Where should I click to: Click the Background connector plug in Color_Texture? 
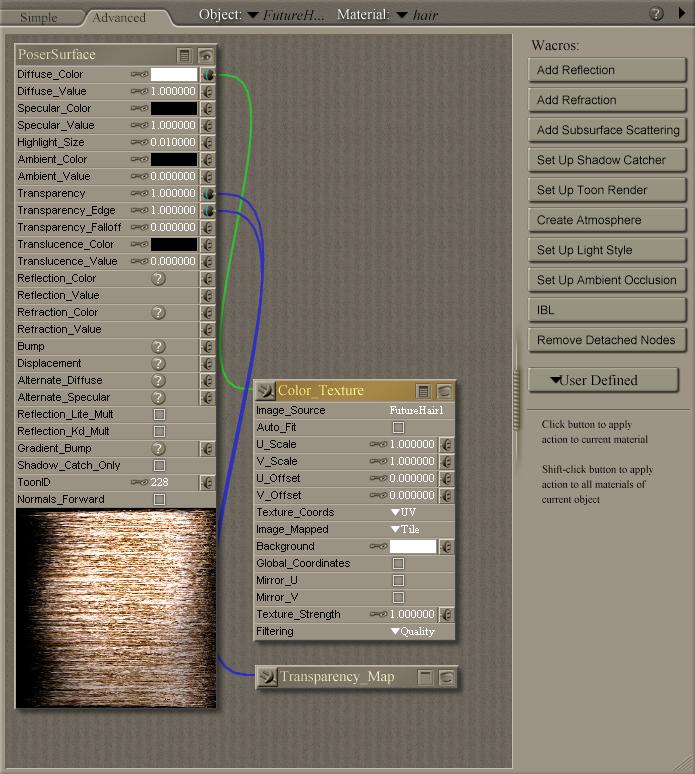coord(447,547)
